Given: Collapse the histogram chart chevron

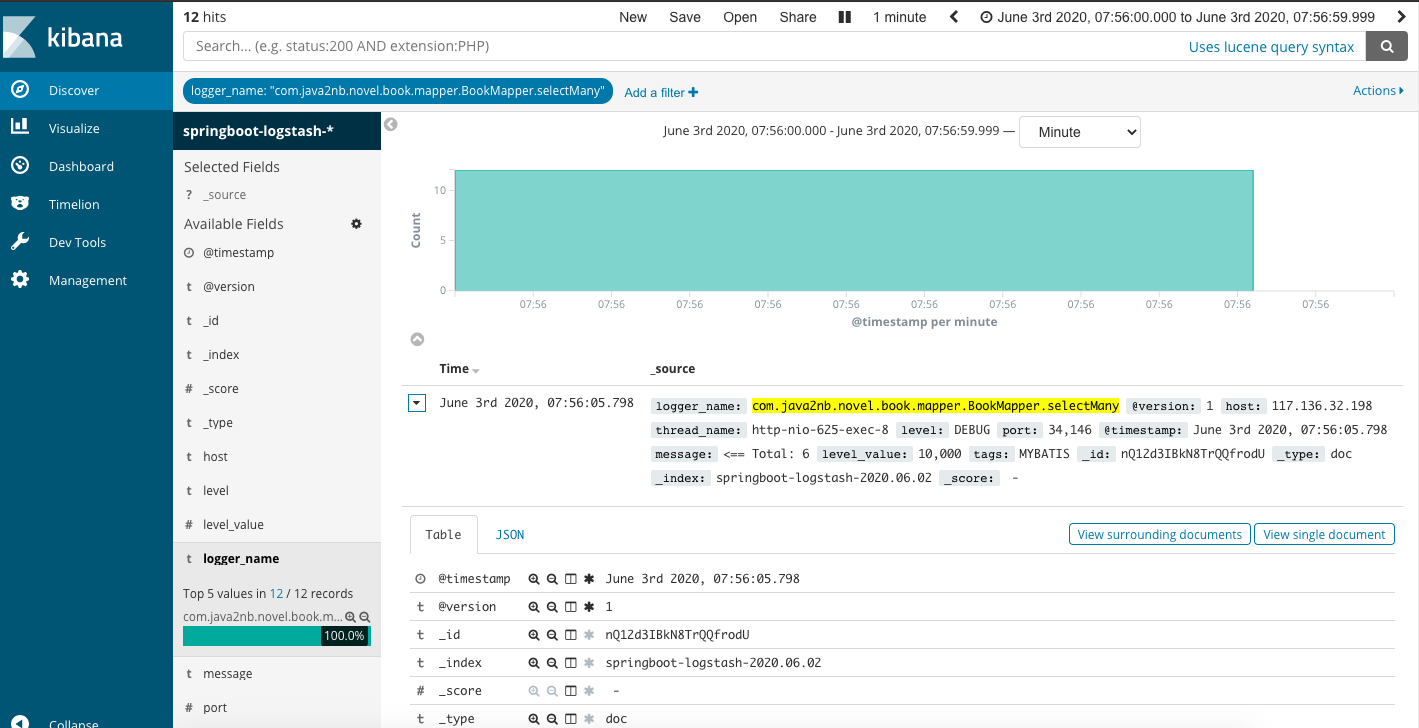Looking at the screenshot, I should [418, 340].
